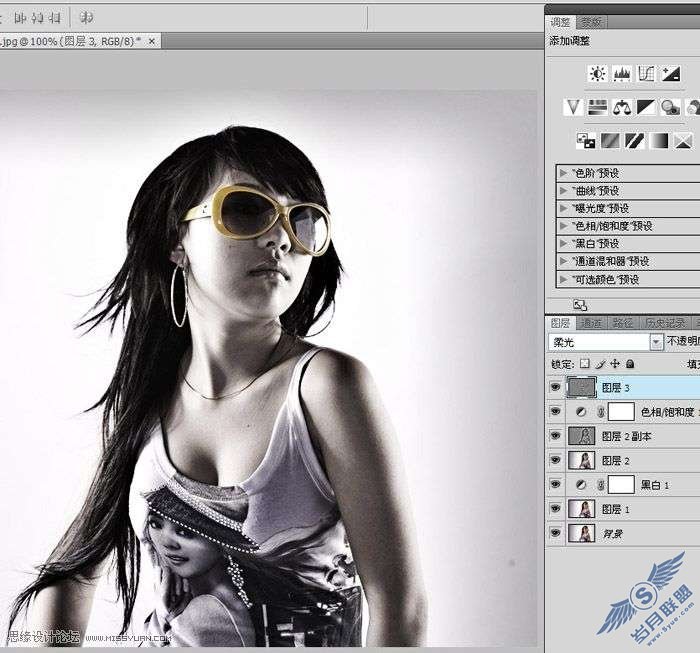Click the 图层 2 layer thumbnail
Viewport: 700px width, 653px height.
click(581, 460)
